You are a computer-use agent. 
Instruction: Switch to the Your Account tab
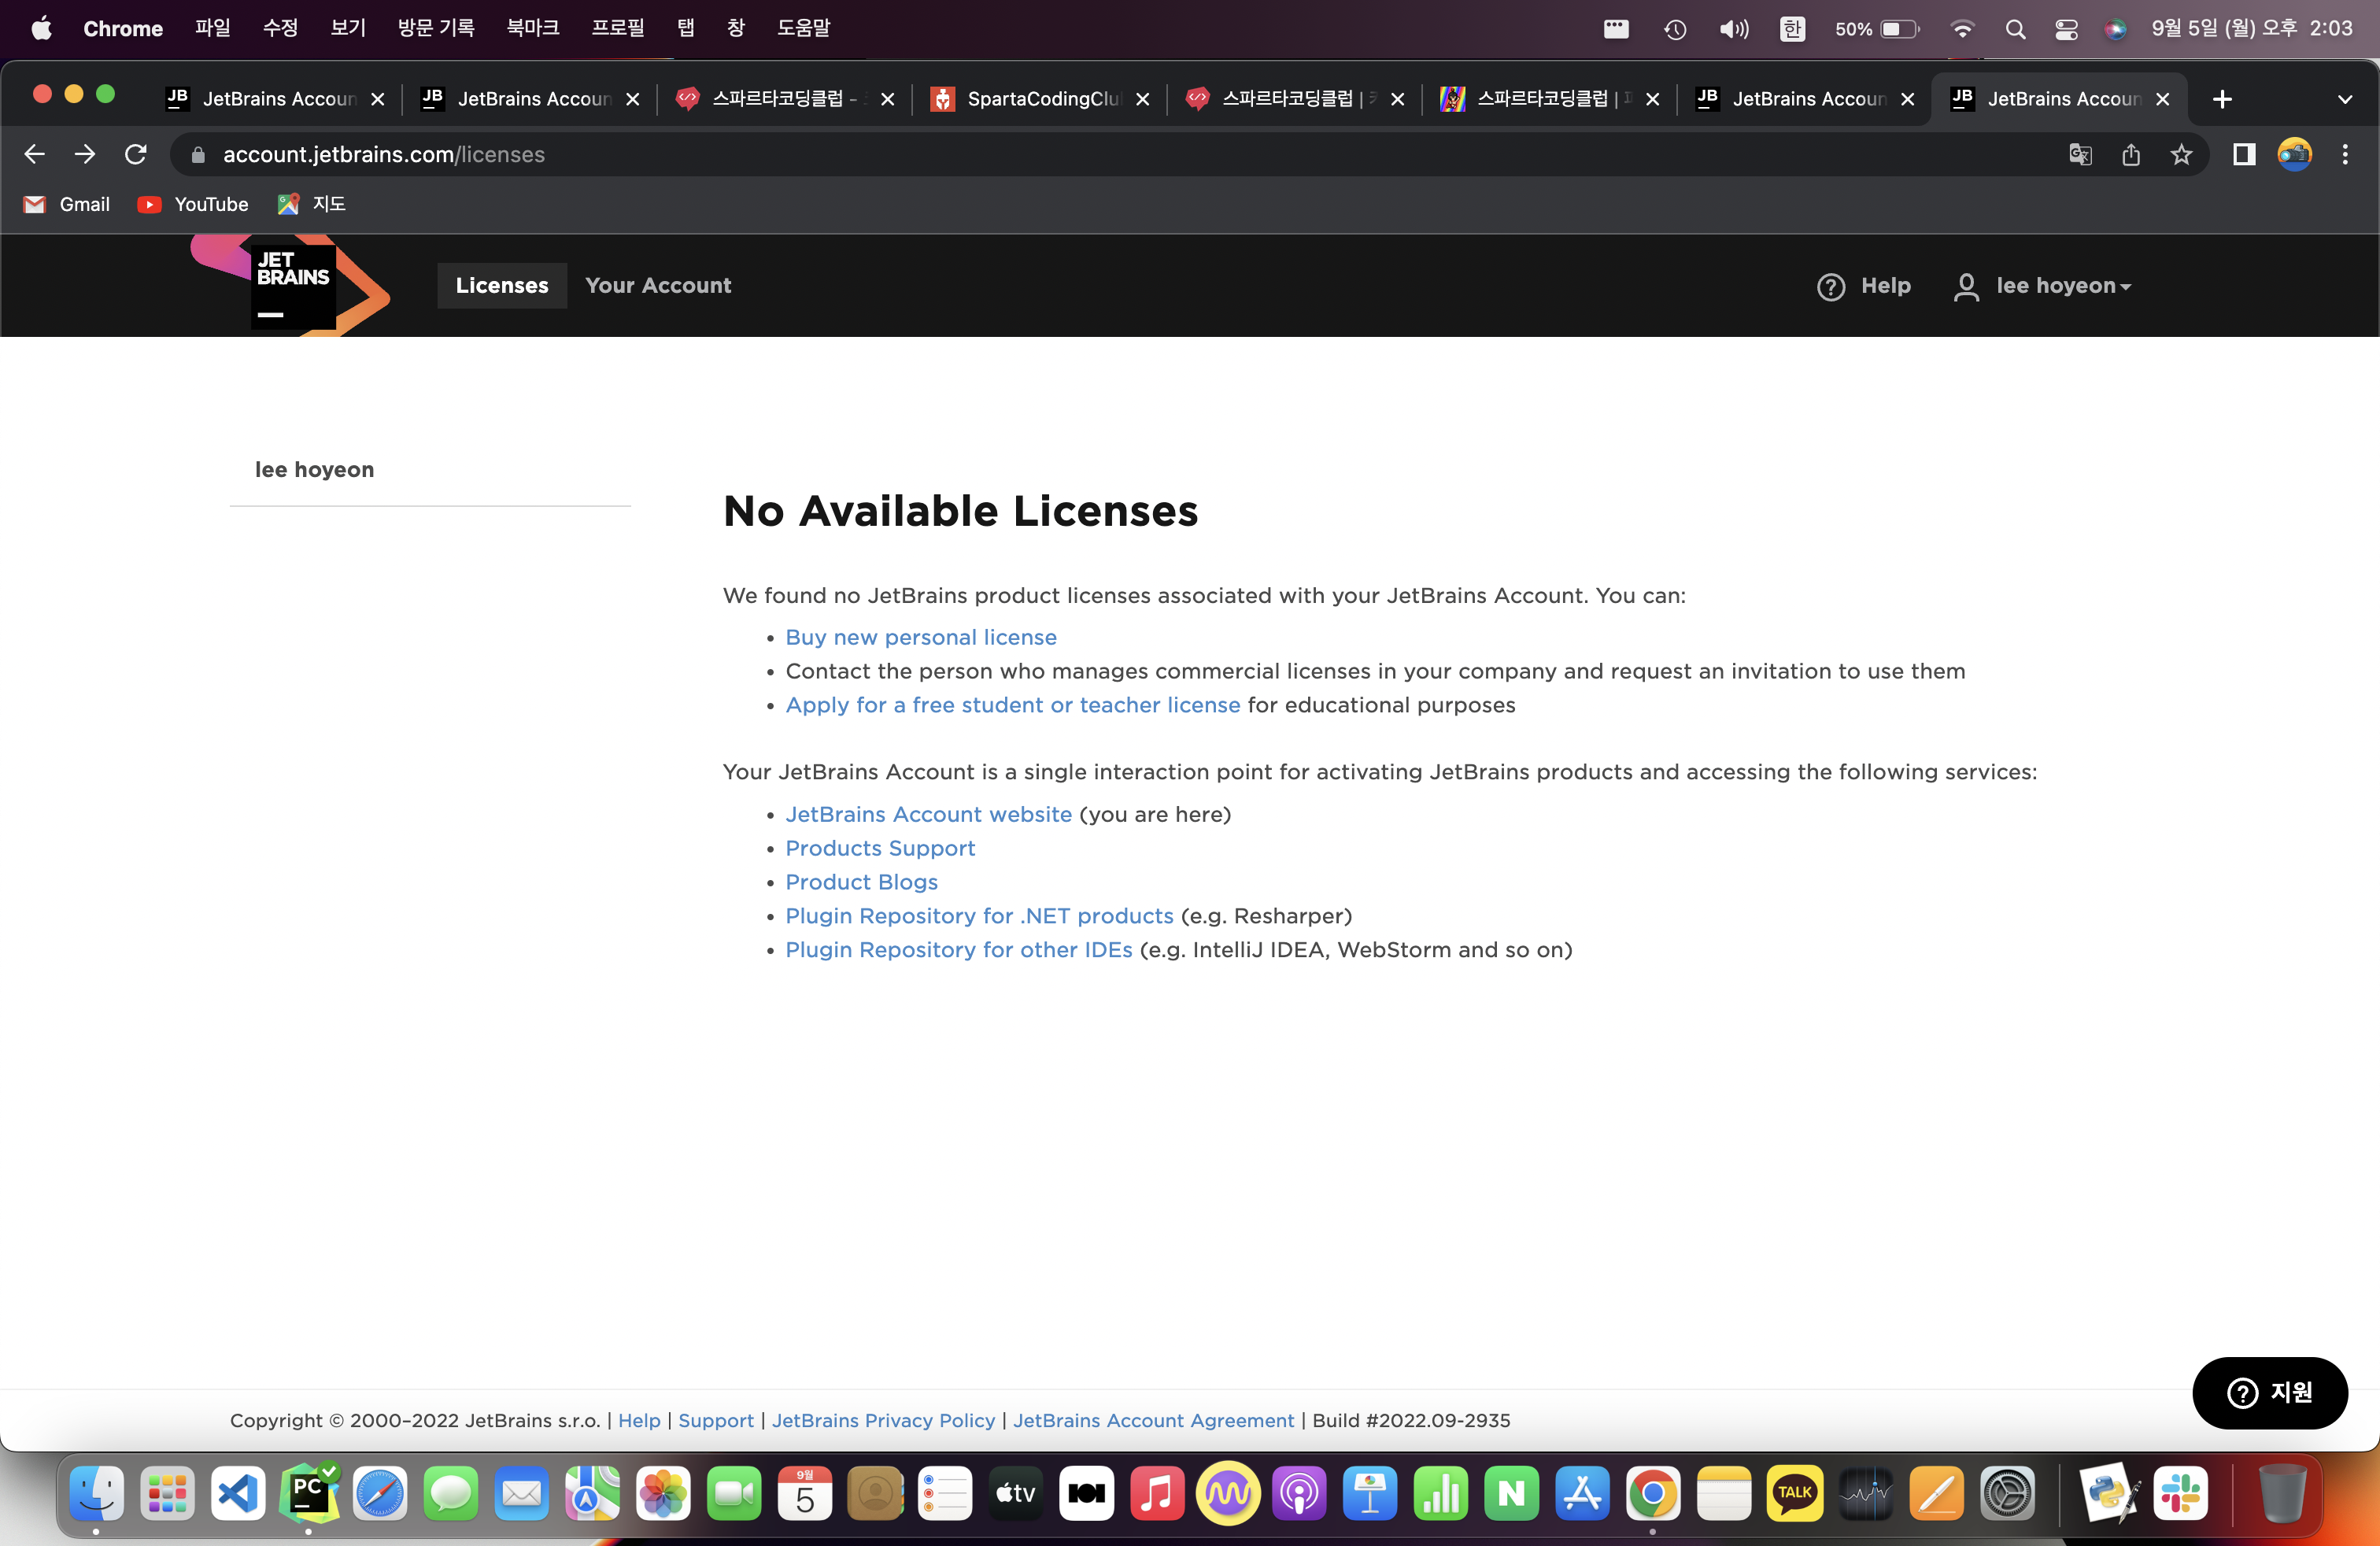[x=658, y=286]
